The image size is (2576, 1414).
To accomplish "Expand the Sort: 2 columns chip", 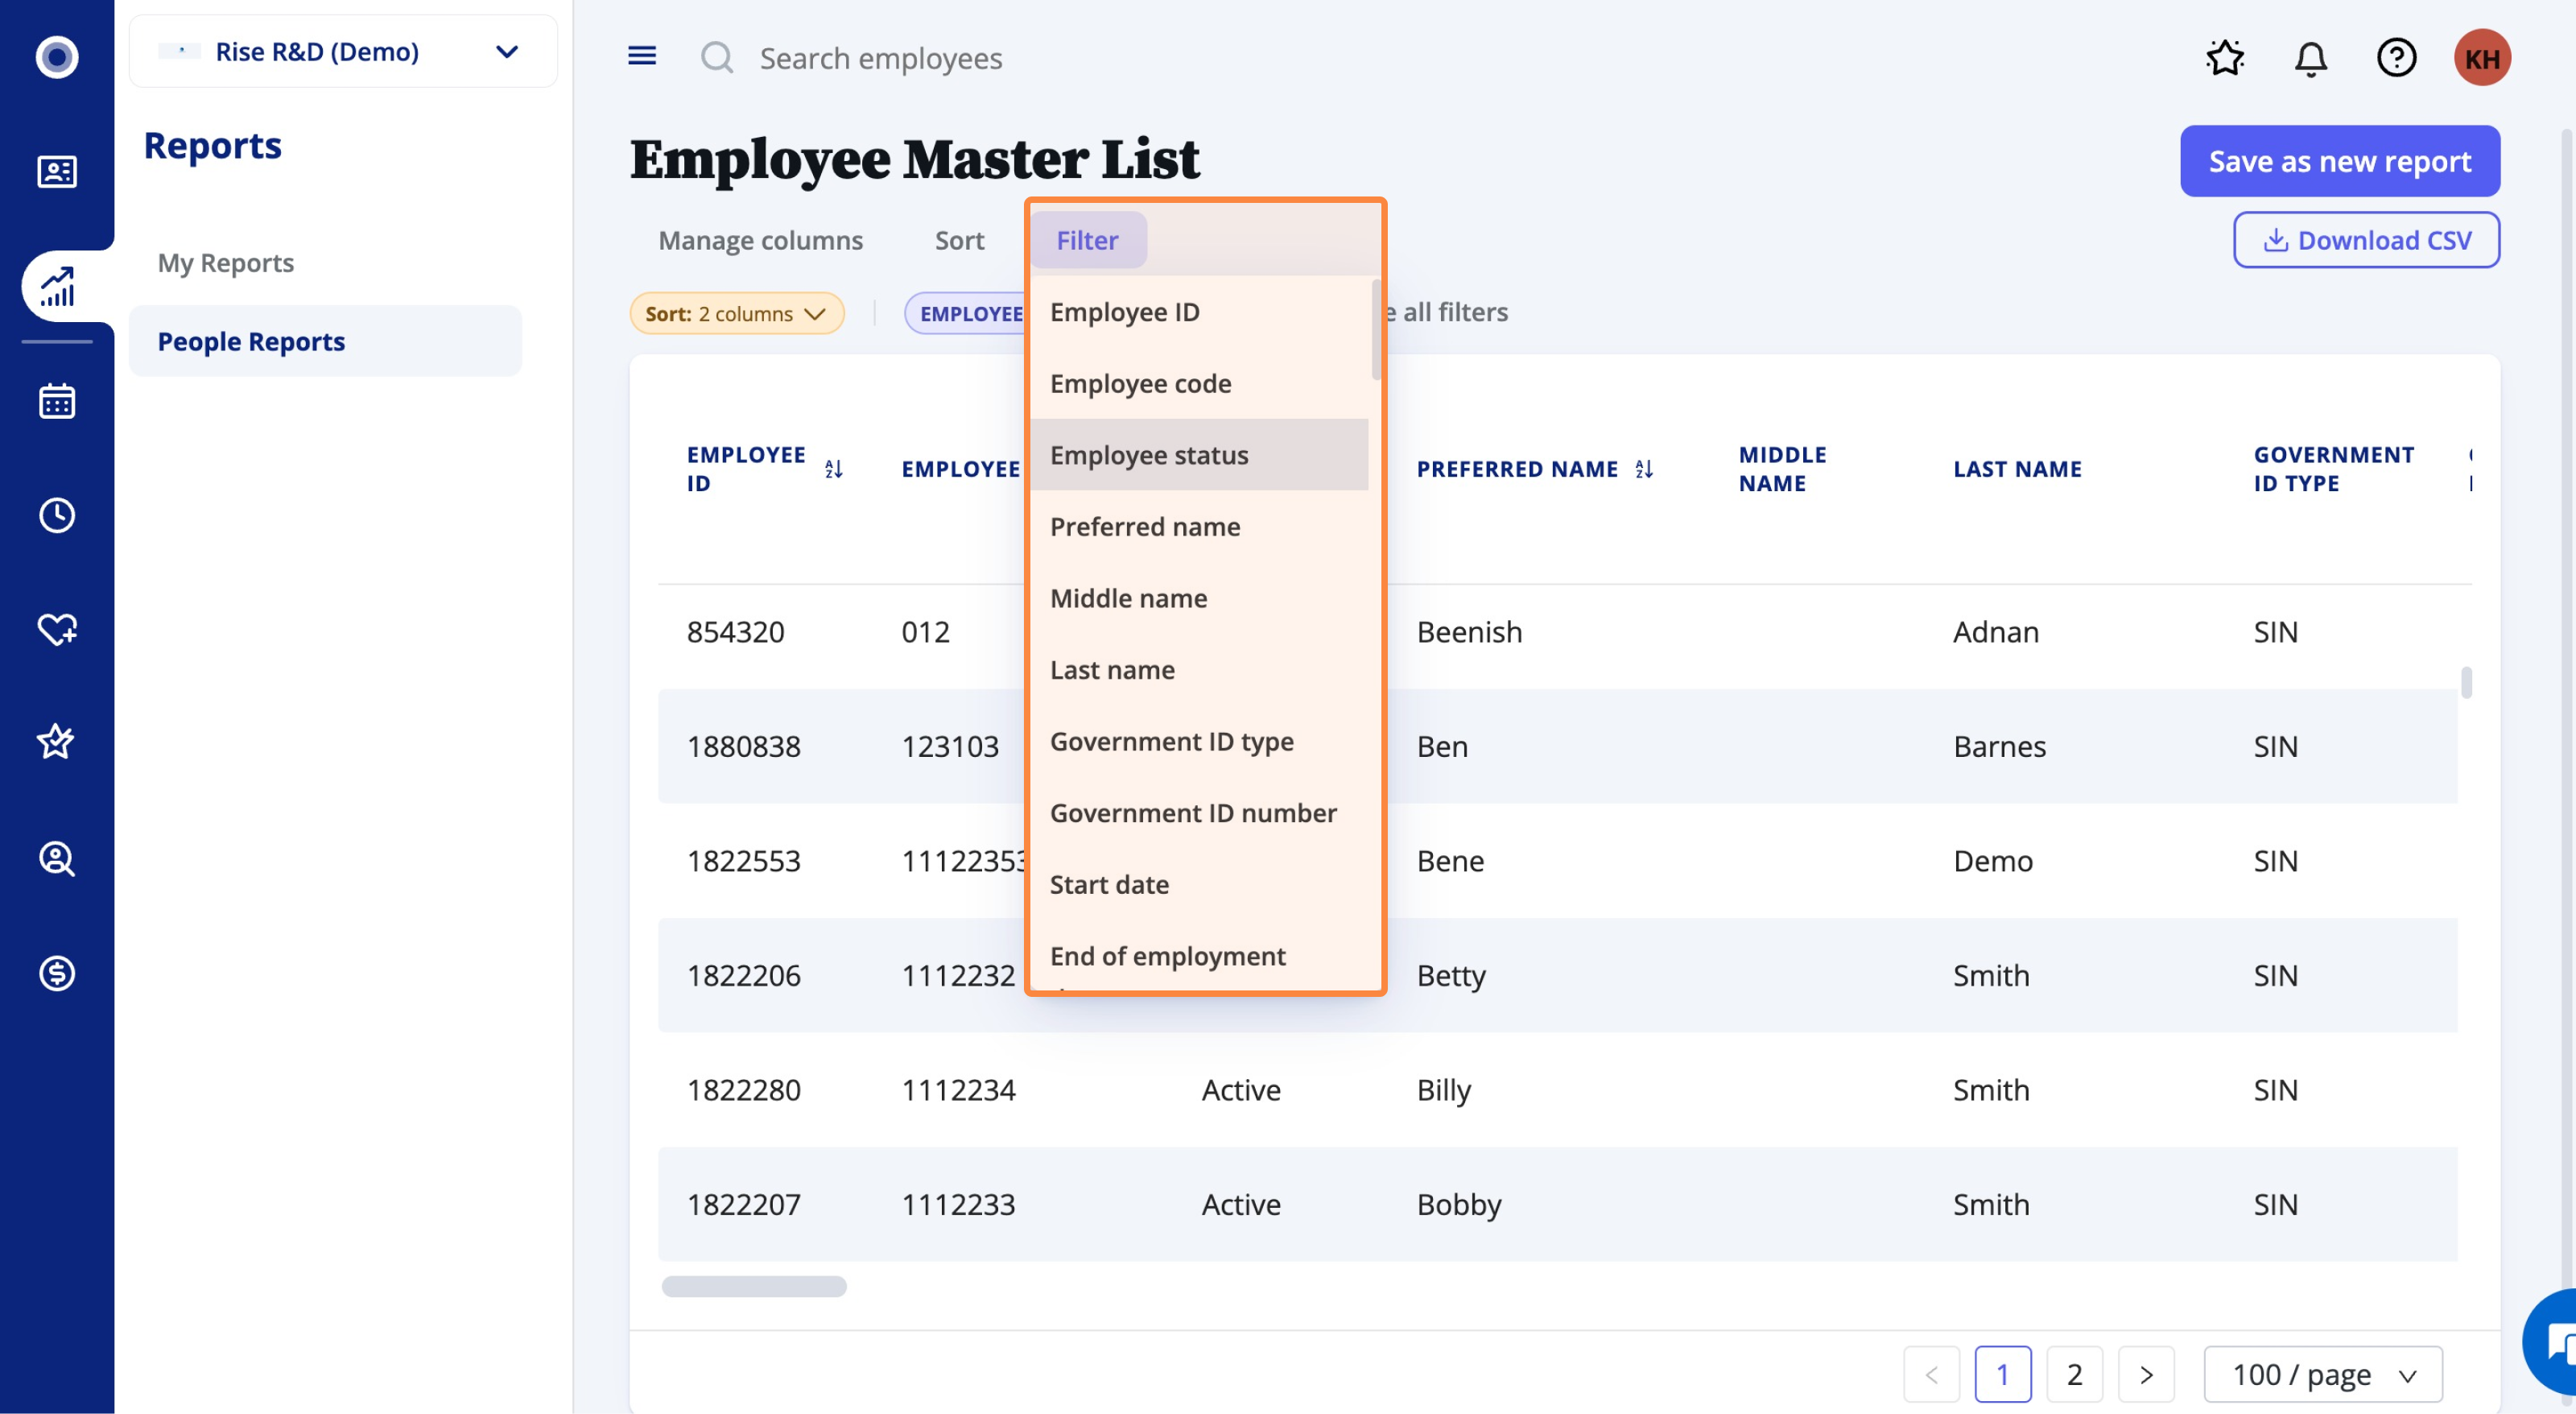I will [736, 314].
